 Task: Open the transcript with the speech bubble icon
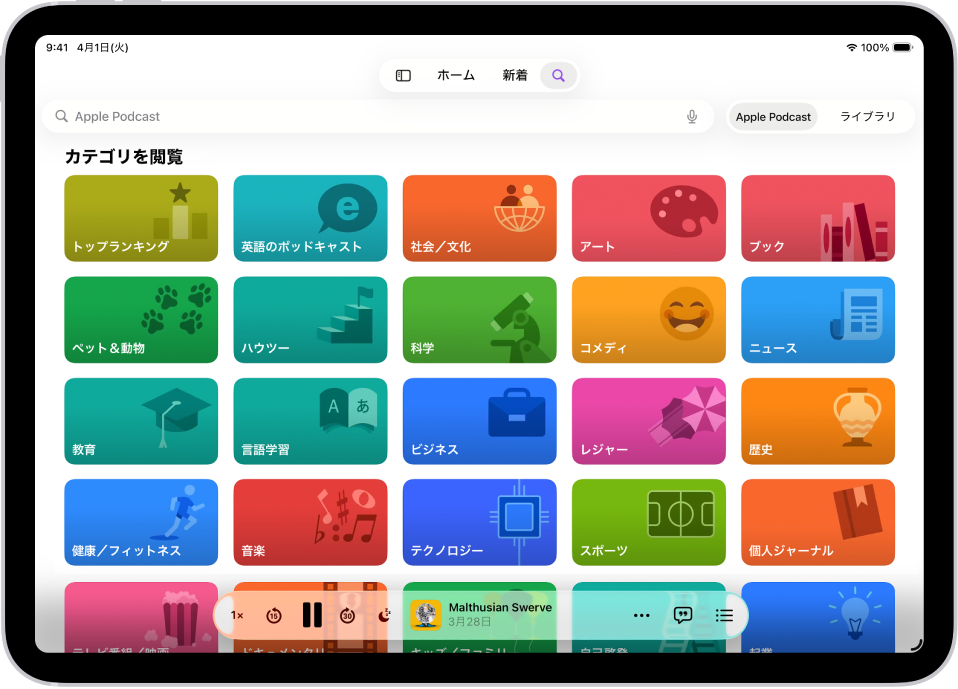point(682,615)
